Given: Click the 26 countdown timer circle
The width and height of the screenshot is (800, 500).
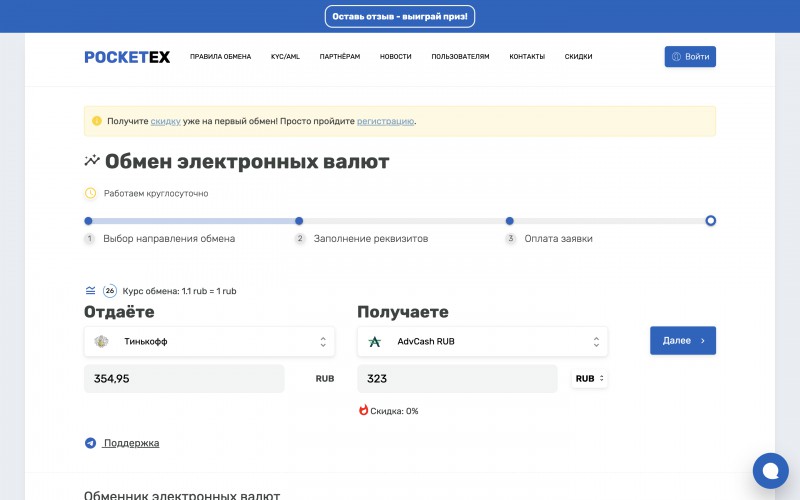Looking at the screenshot, I should click(x=110, y=291).
